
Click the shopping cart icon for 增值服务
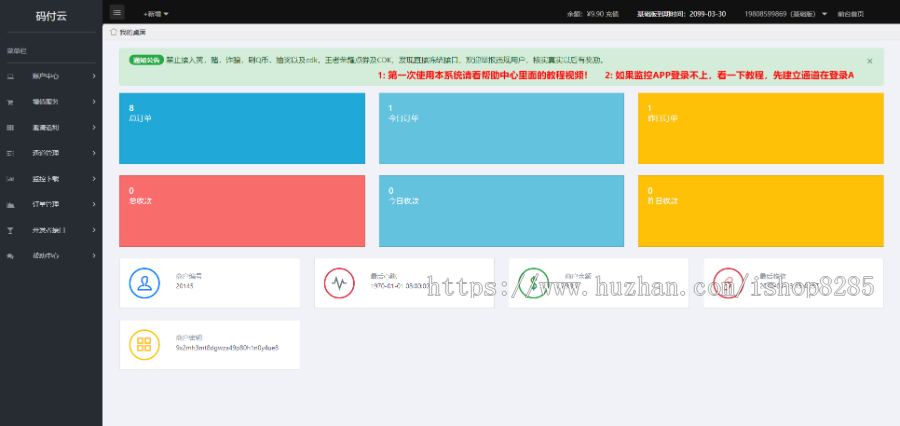coord(10,102)
